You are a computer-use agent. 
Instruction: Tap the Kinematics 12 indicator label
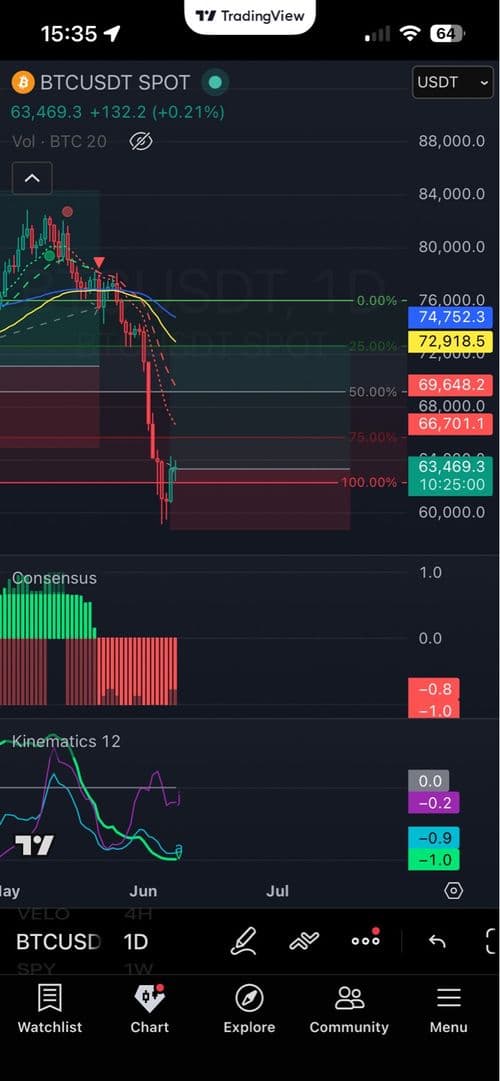click(66, 741)
